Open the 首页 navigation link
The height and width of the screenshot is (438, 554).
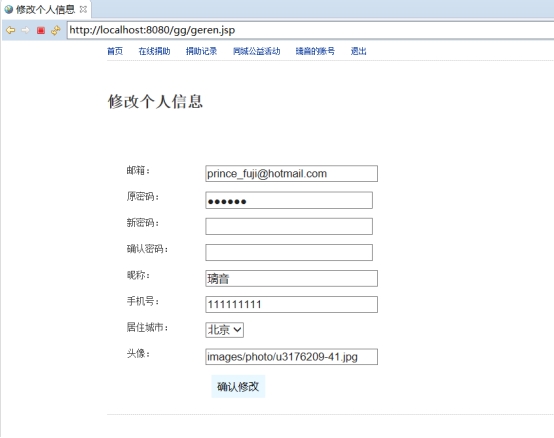115,51
